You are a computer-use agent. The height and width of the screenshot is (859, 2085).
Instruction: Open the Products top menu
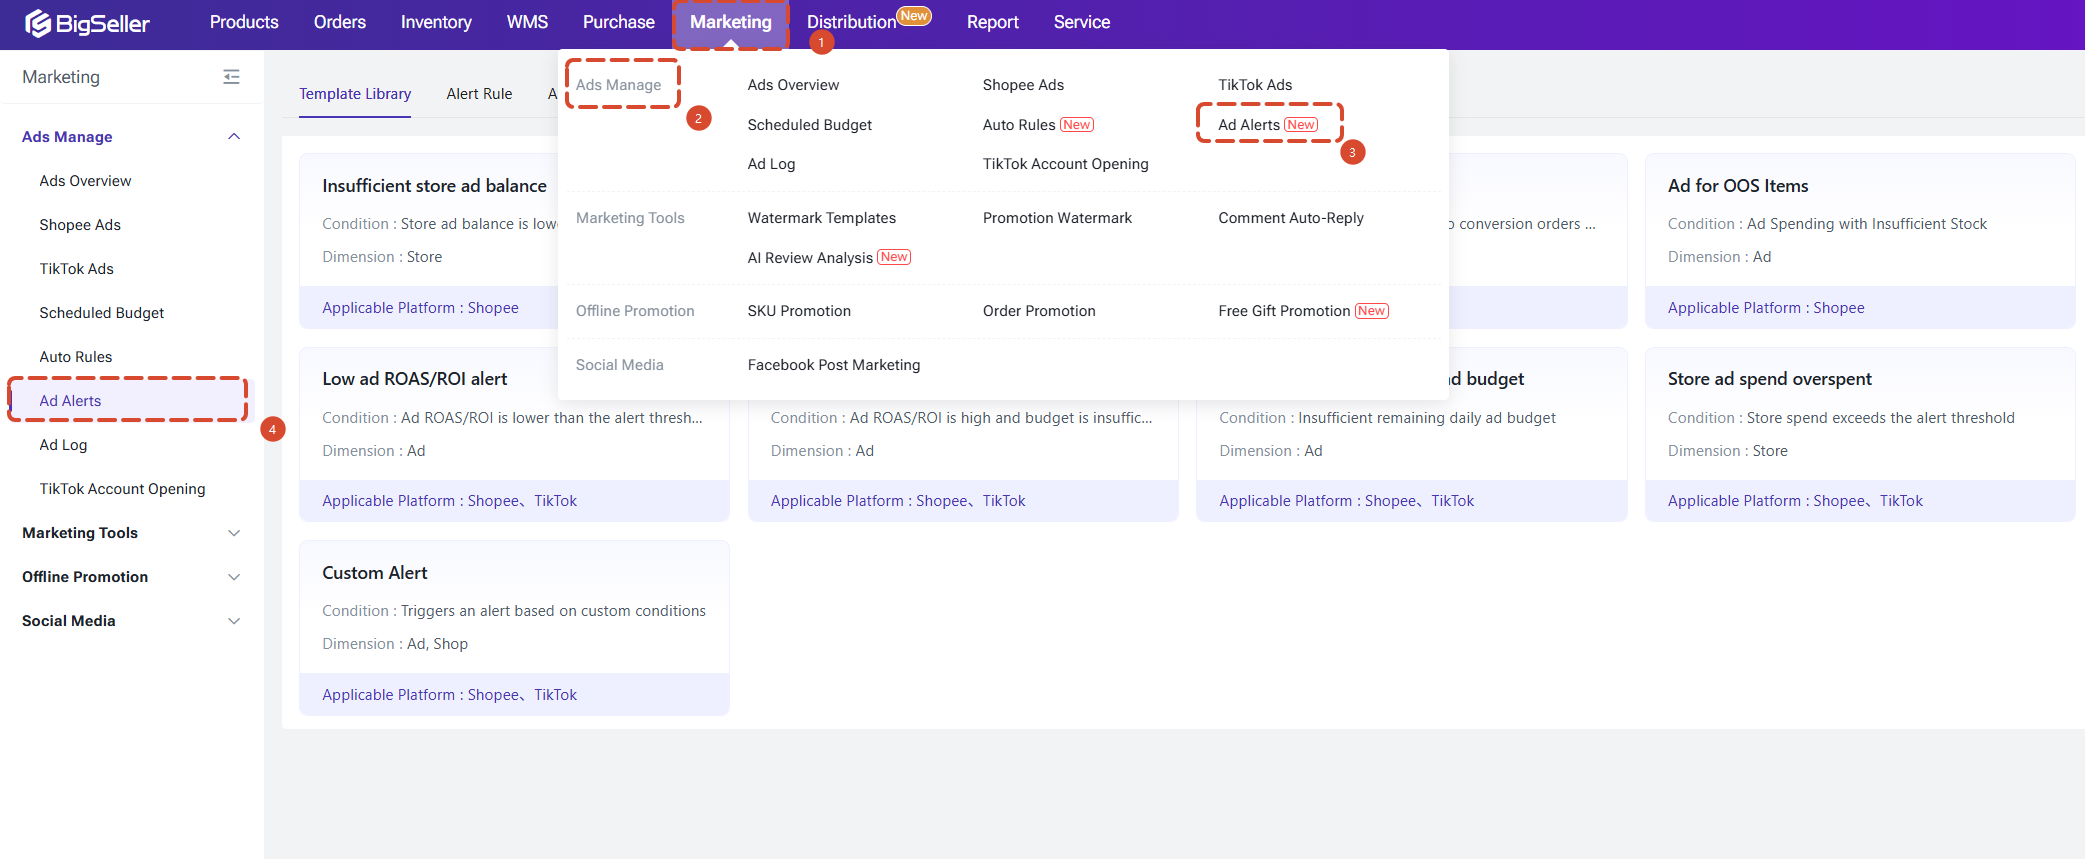click(244, 22)
